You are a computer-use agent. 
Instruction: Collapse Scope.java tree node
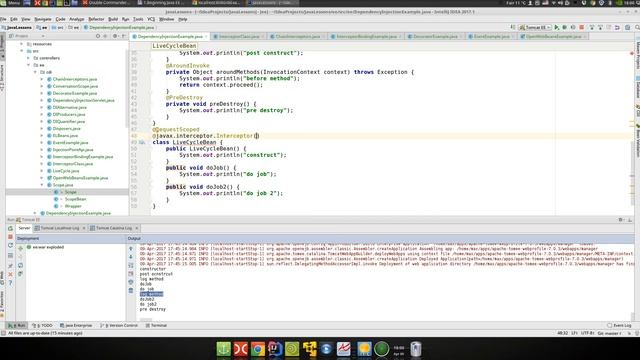(x=42, y=185)
